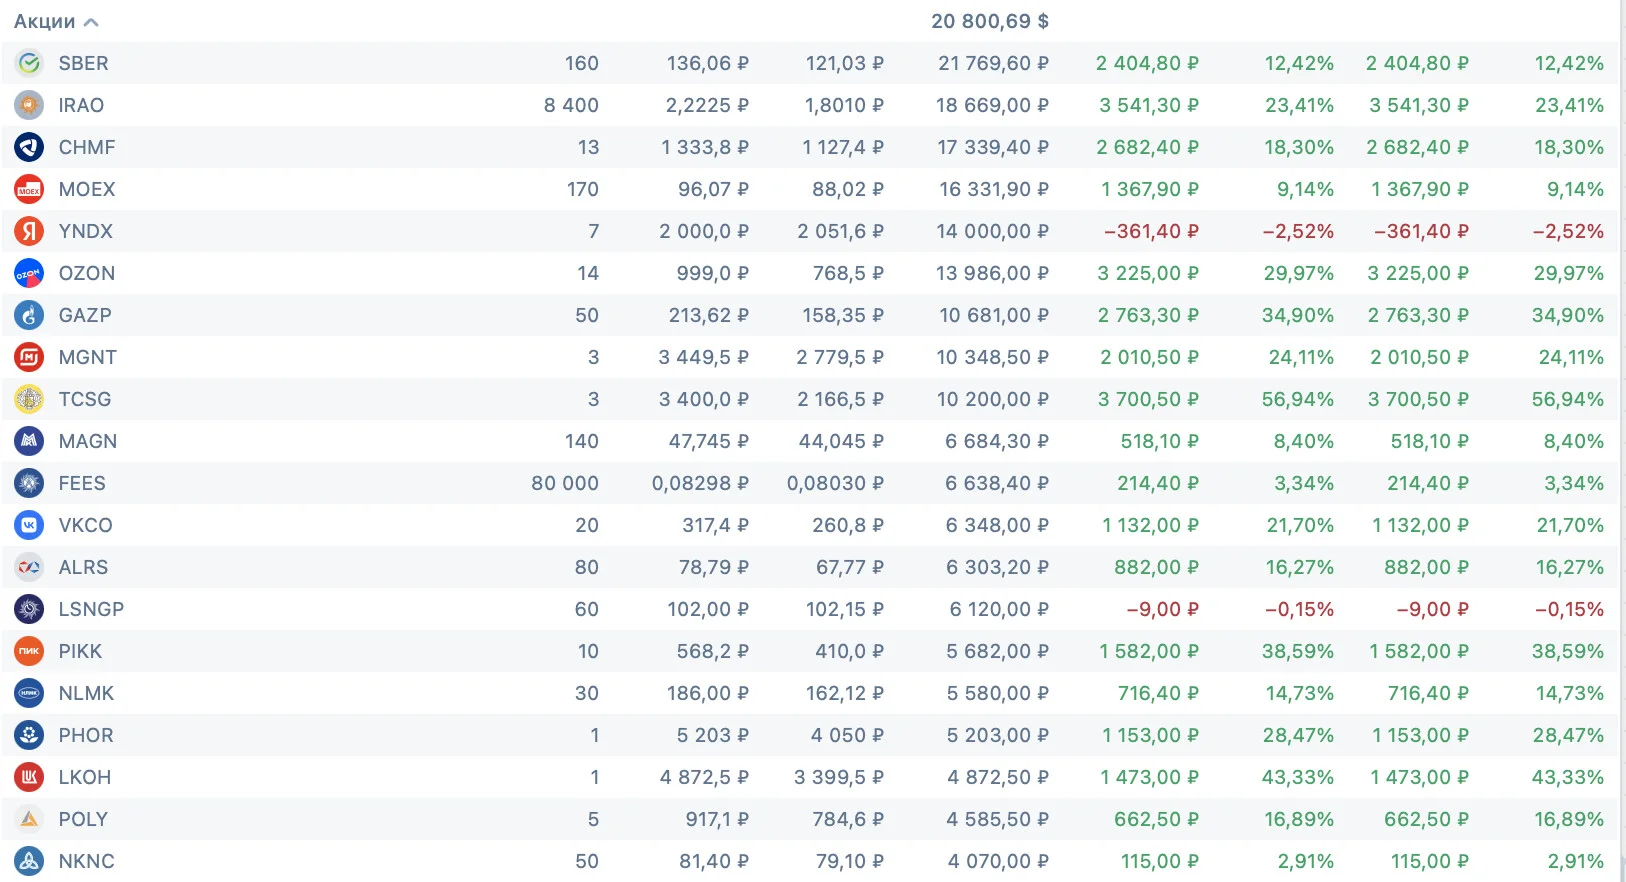The image size is (1626, 882).
Task: Click the NKNC company logo icon
Action: point(29,861)
